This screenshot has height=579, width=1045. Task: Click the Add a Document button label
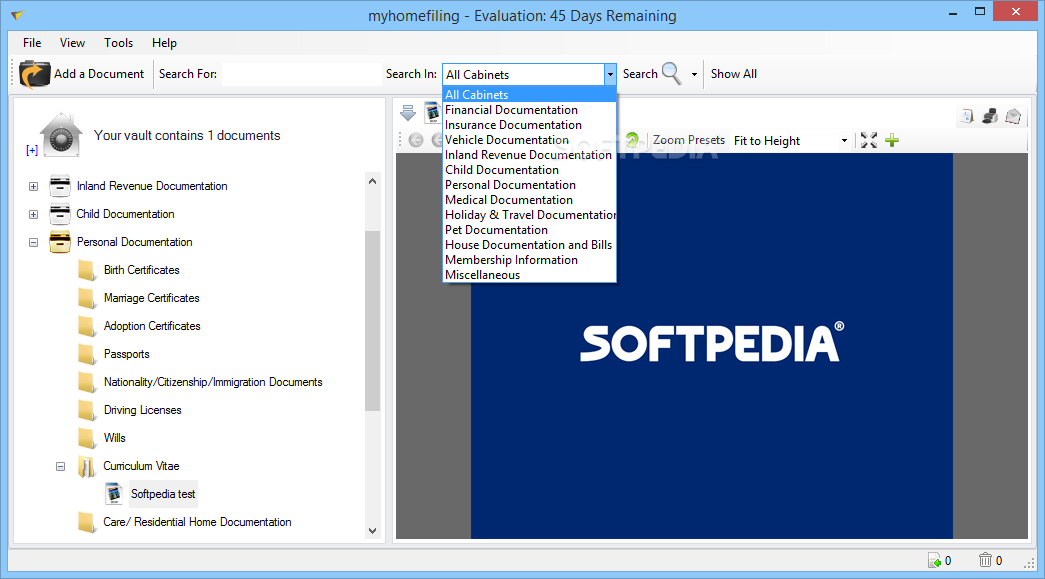(x=99, y=74)
